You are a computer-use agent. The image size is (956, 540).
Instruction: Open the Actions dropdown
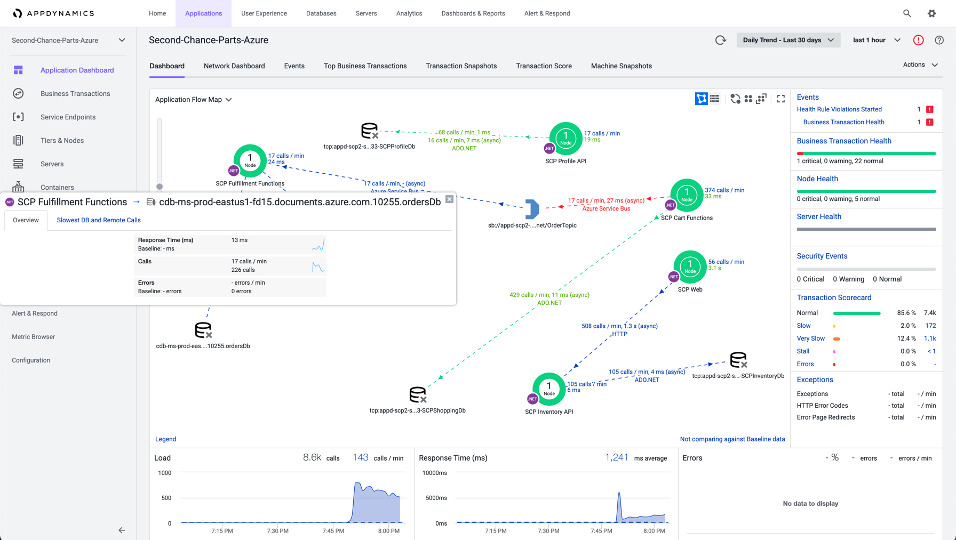(920, 65)
